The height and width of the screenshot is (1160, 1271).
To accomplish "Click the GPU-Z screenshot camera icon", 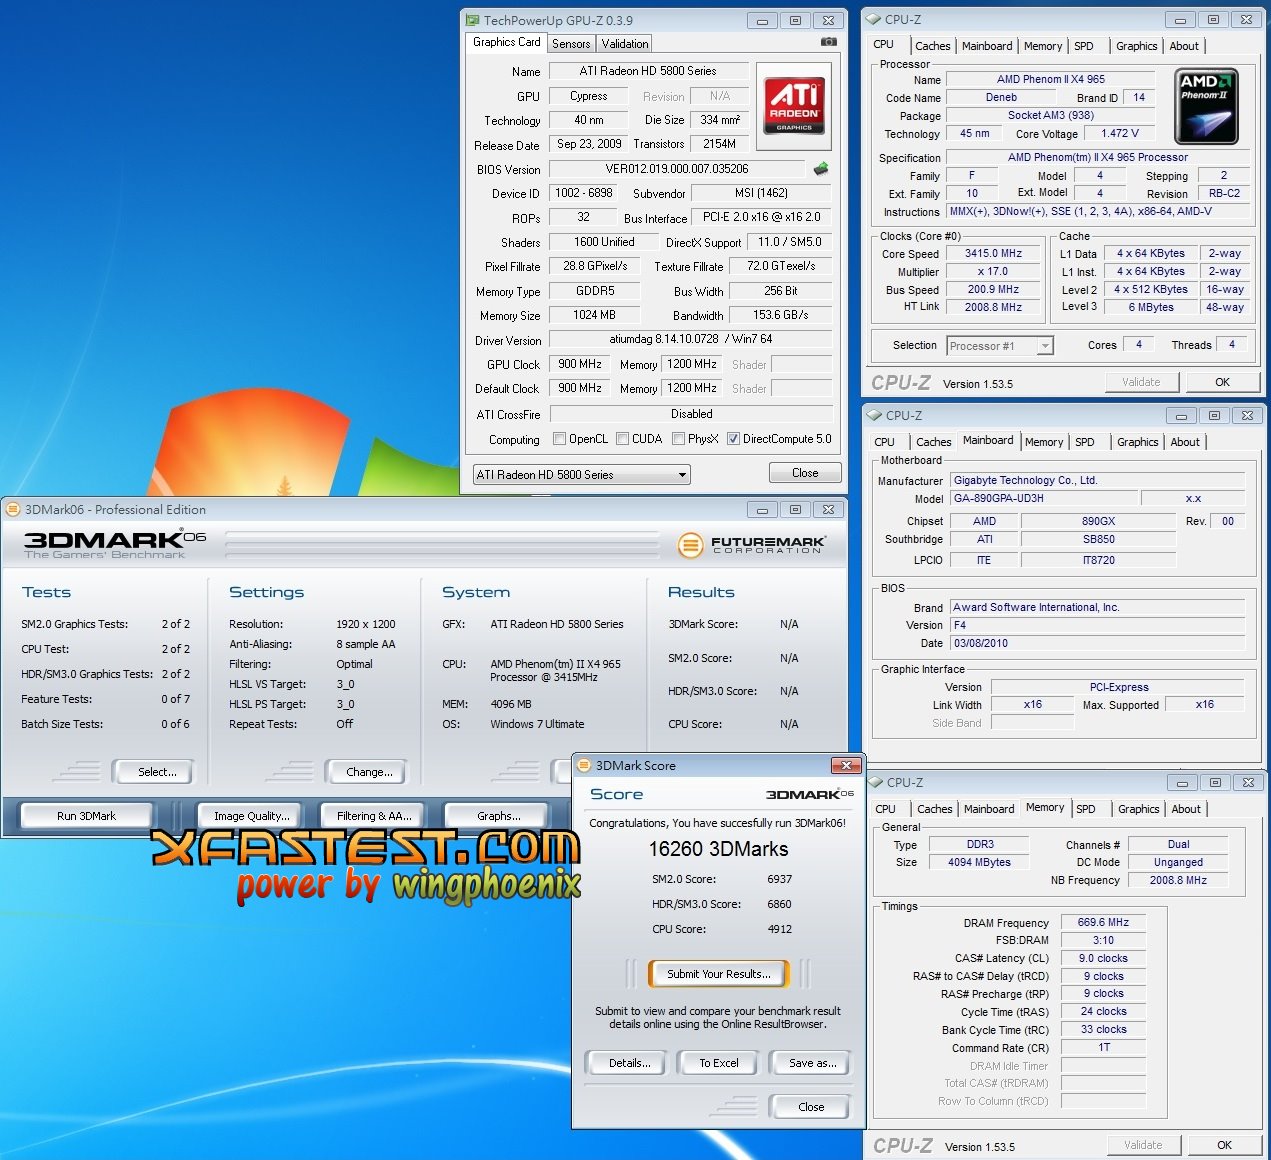I will click(x=828, y=42).
